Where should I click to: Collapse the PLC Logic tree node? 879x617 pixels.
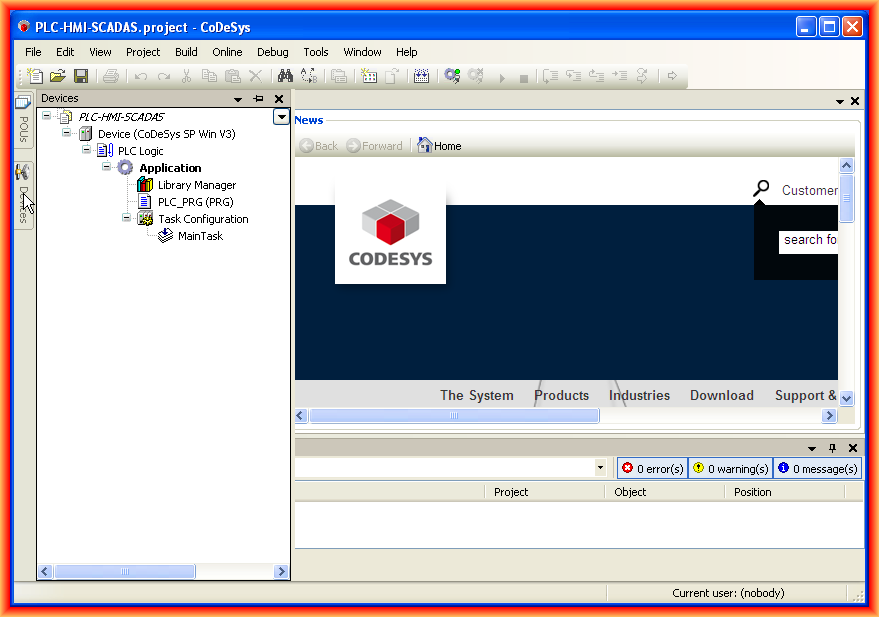[87, 150]
